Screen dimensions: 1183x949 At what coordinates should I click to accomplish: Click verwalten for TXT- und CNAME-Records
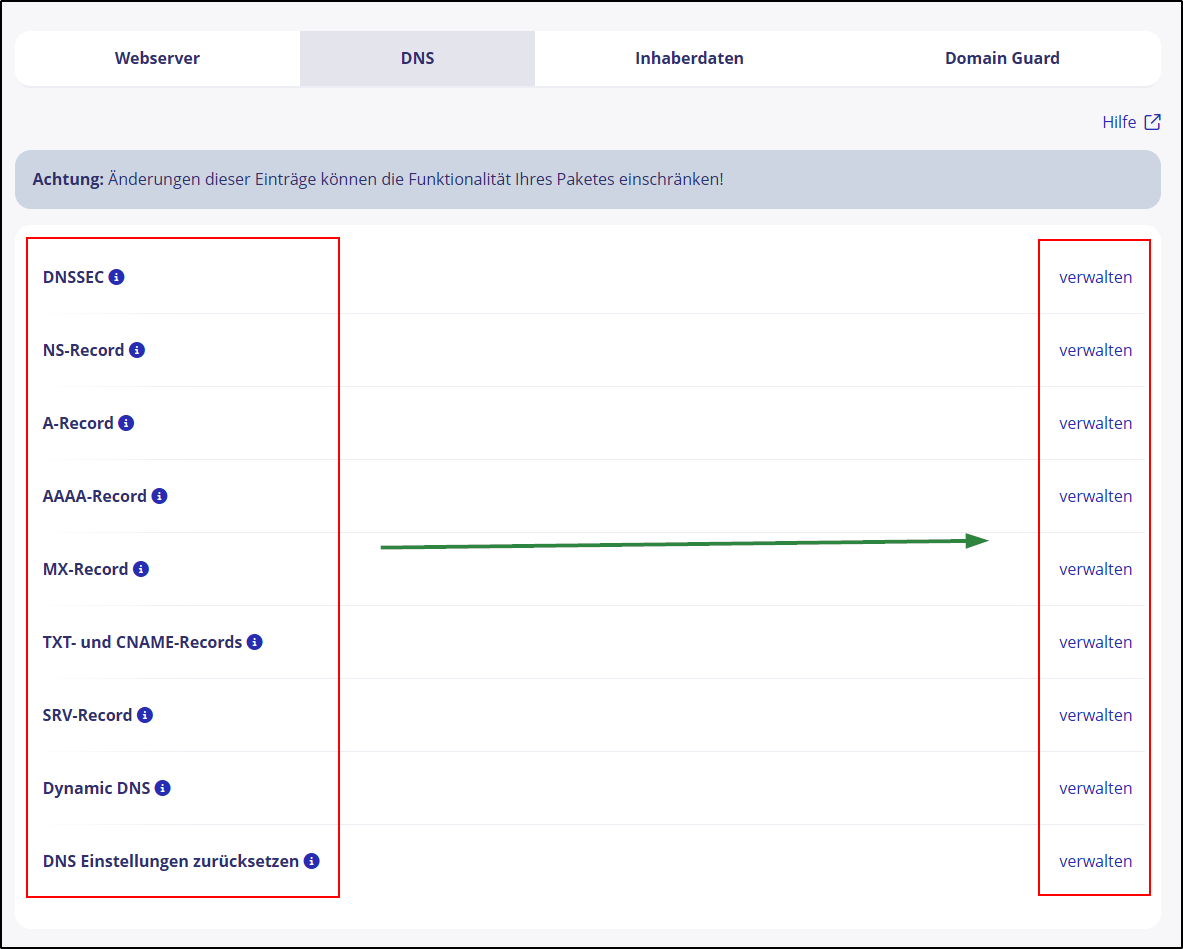click(1095, 642)
